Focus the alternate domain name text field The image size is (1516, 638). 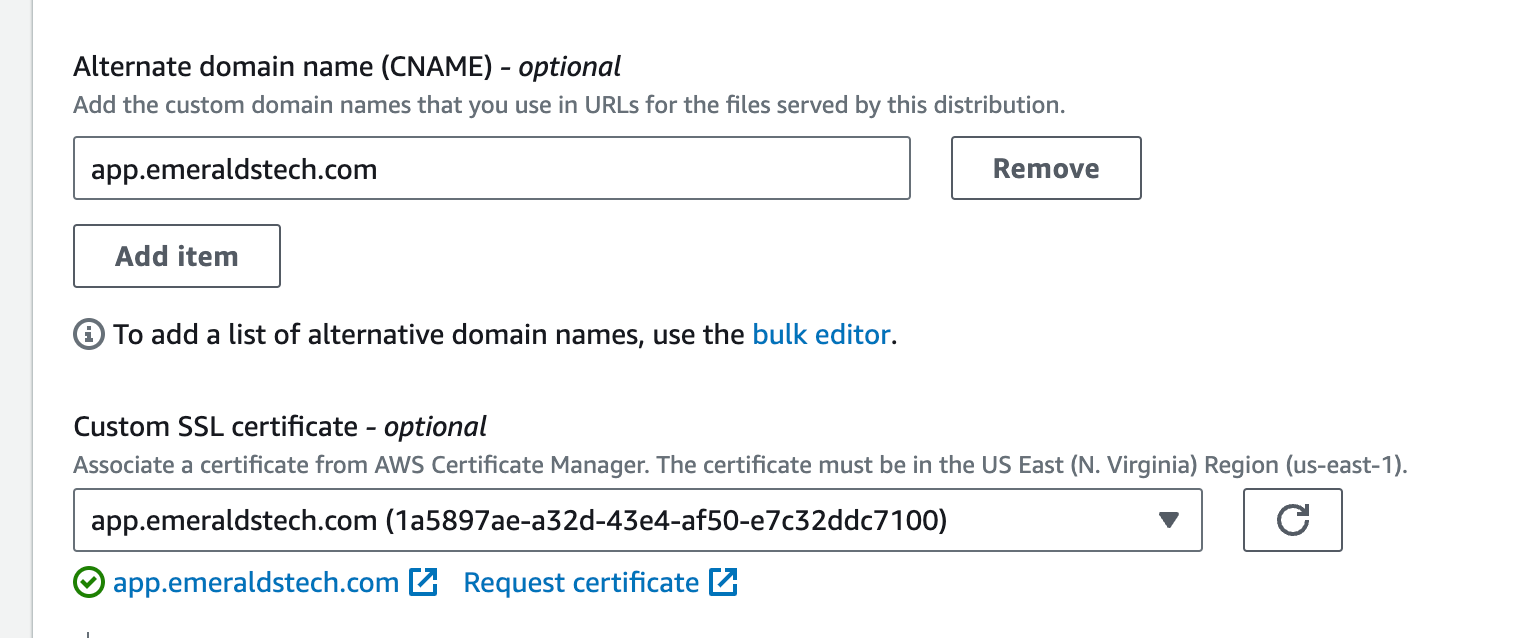pyautogui.click(x=491, y=169)
